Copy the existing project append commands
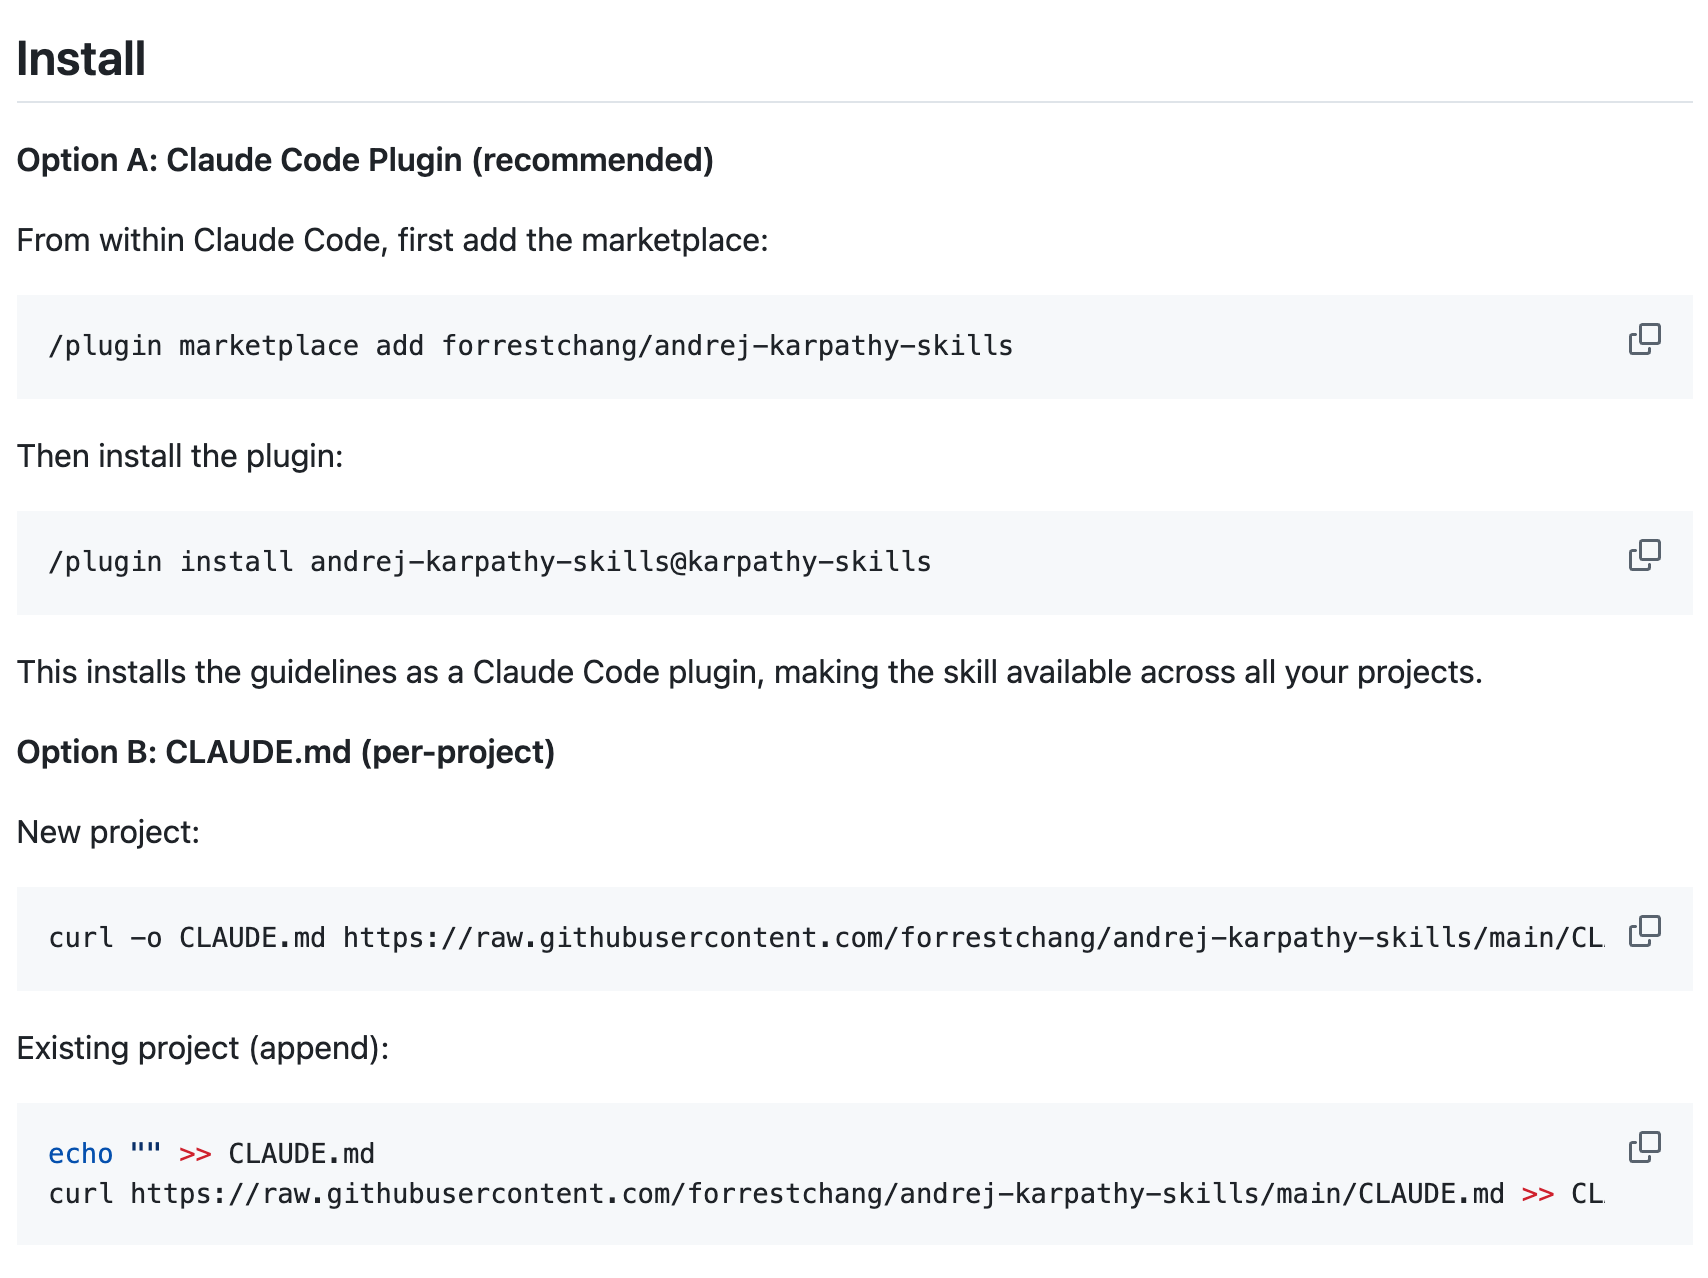The width and height of the screenshot is (1708, 1278). point(1644,1148)
